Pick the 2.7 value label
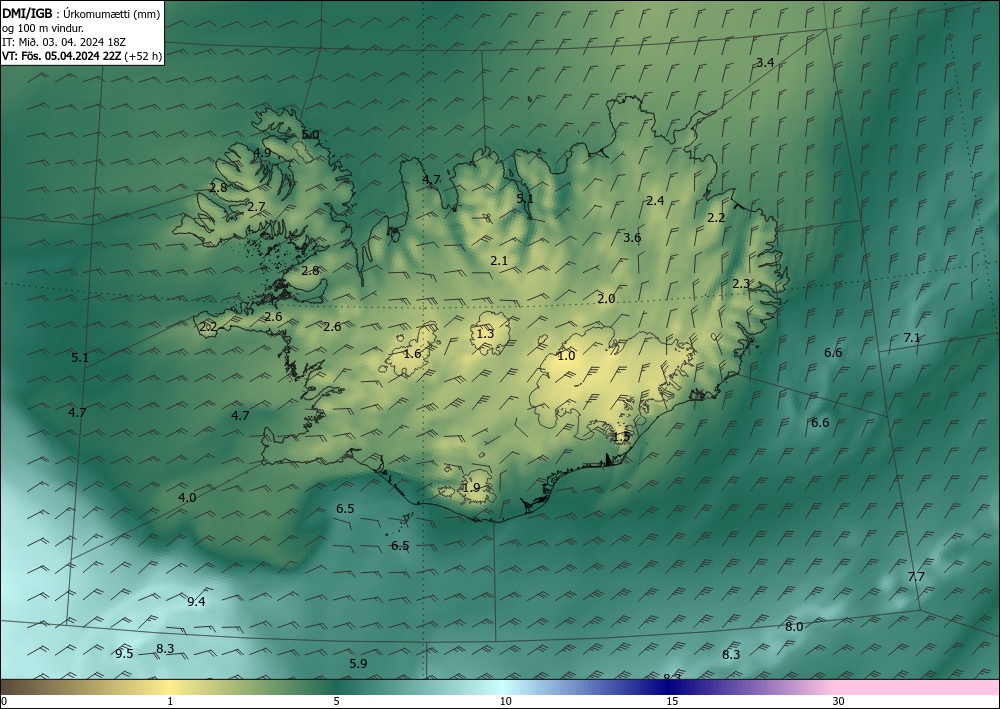The height and width of the screenshot is (709, 1000). [x=256, y=207]
